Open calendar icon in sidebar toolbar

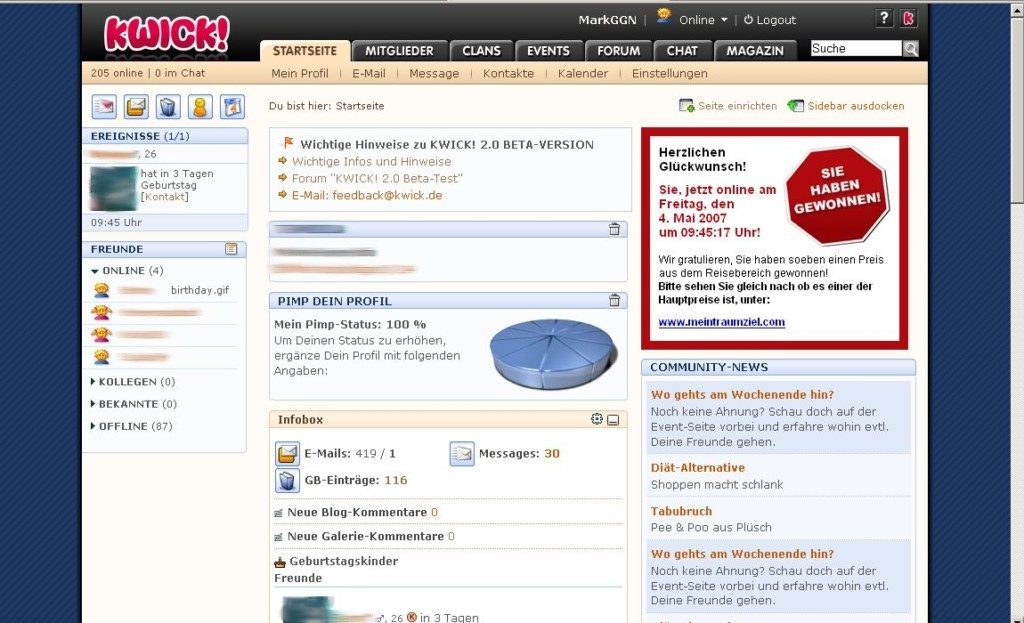coord(232,106)
